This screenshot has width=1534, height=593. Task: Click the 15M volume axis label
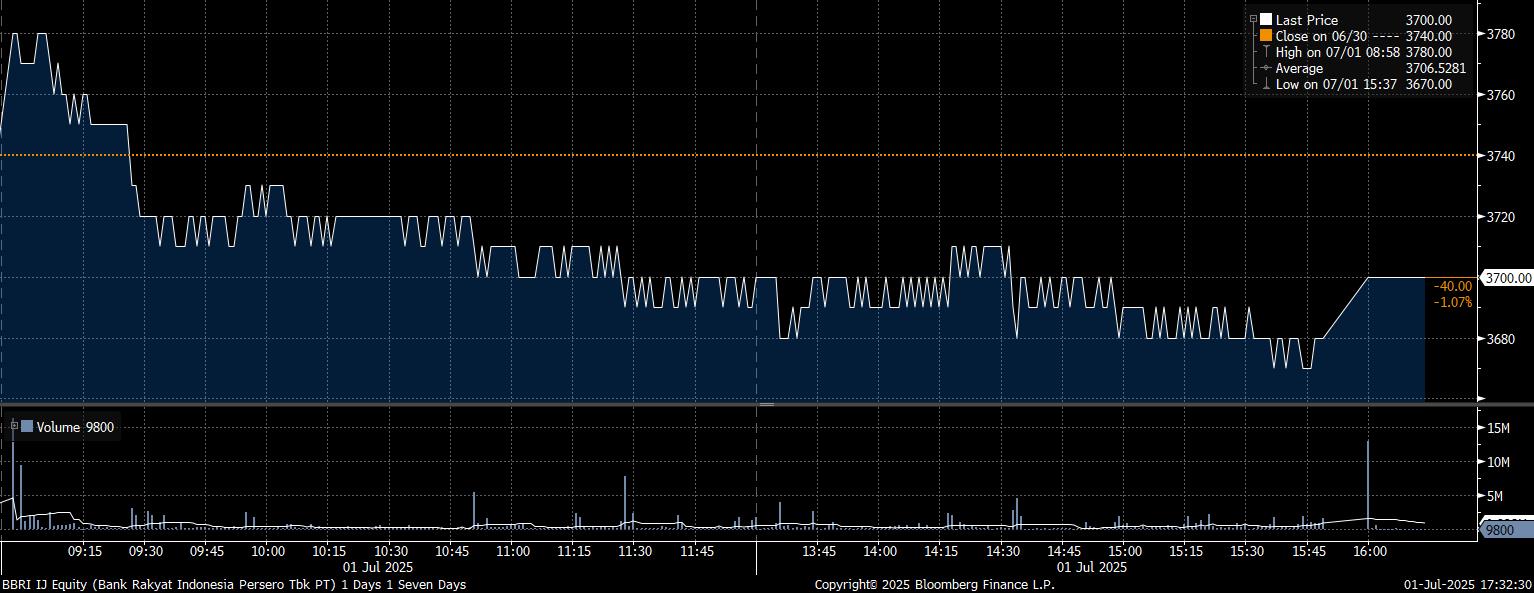(1498, 428)
